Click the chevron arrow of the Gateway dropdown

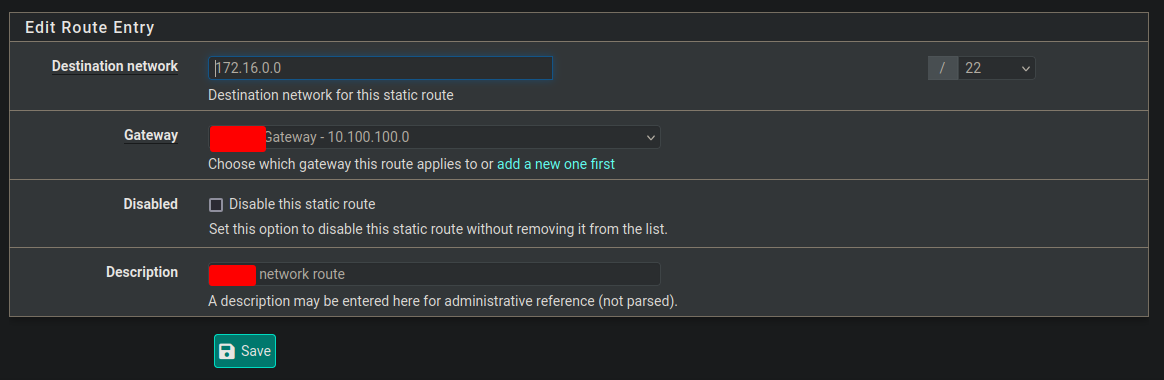click(x=650, y=138)
